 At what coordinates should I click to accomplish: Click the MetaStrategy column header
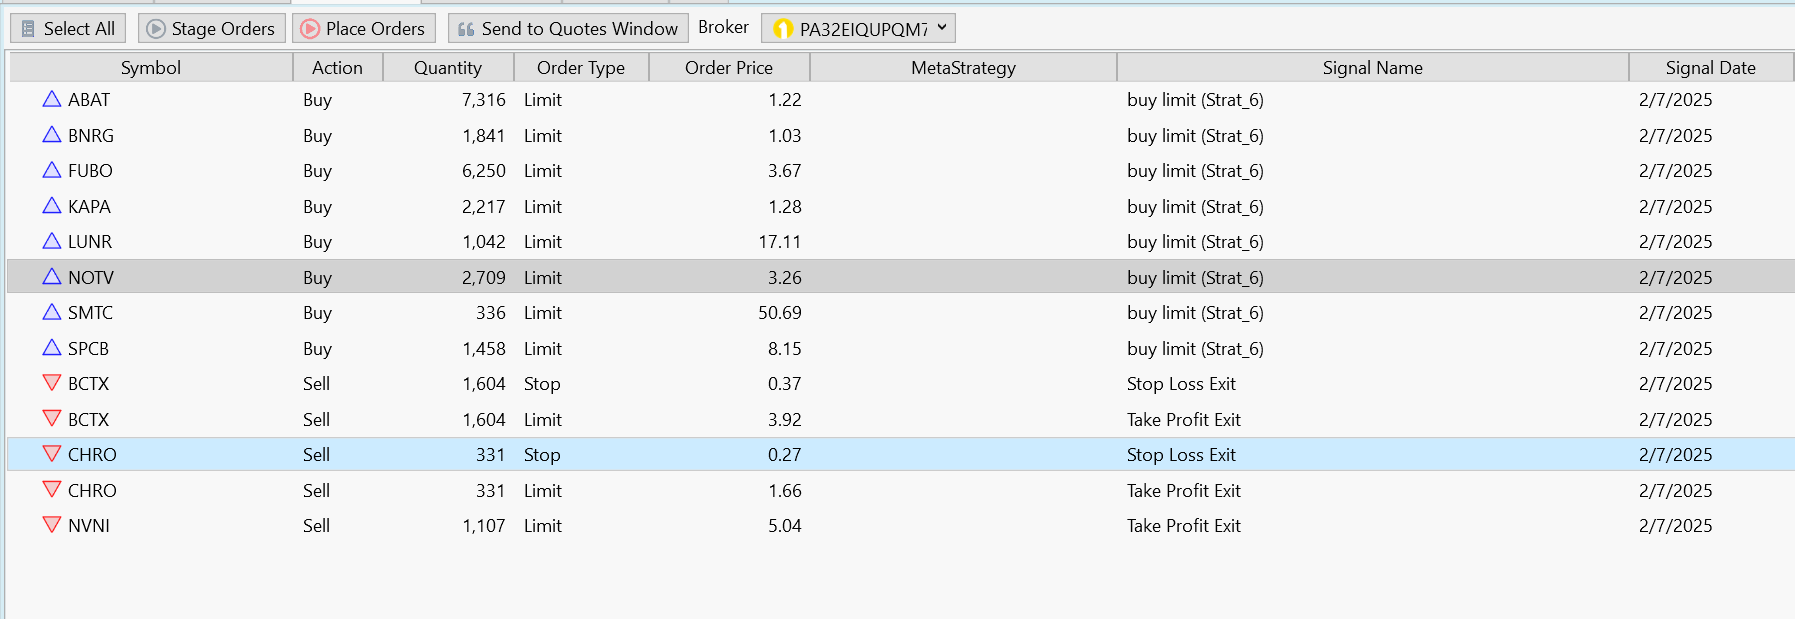(963, 68)
